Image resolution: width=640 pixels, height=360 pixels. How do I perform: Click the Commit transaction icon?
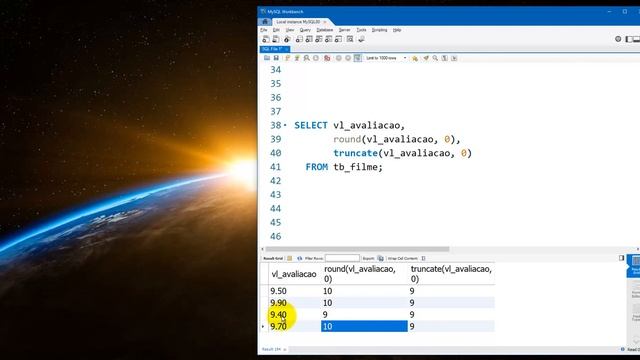pos(338,58)
